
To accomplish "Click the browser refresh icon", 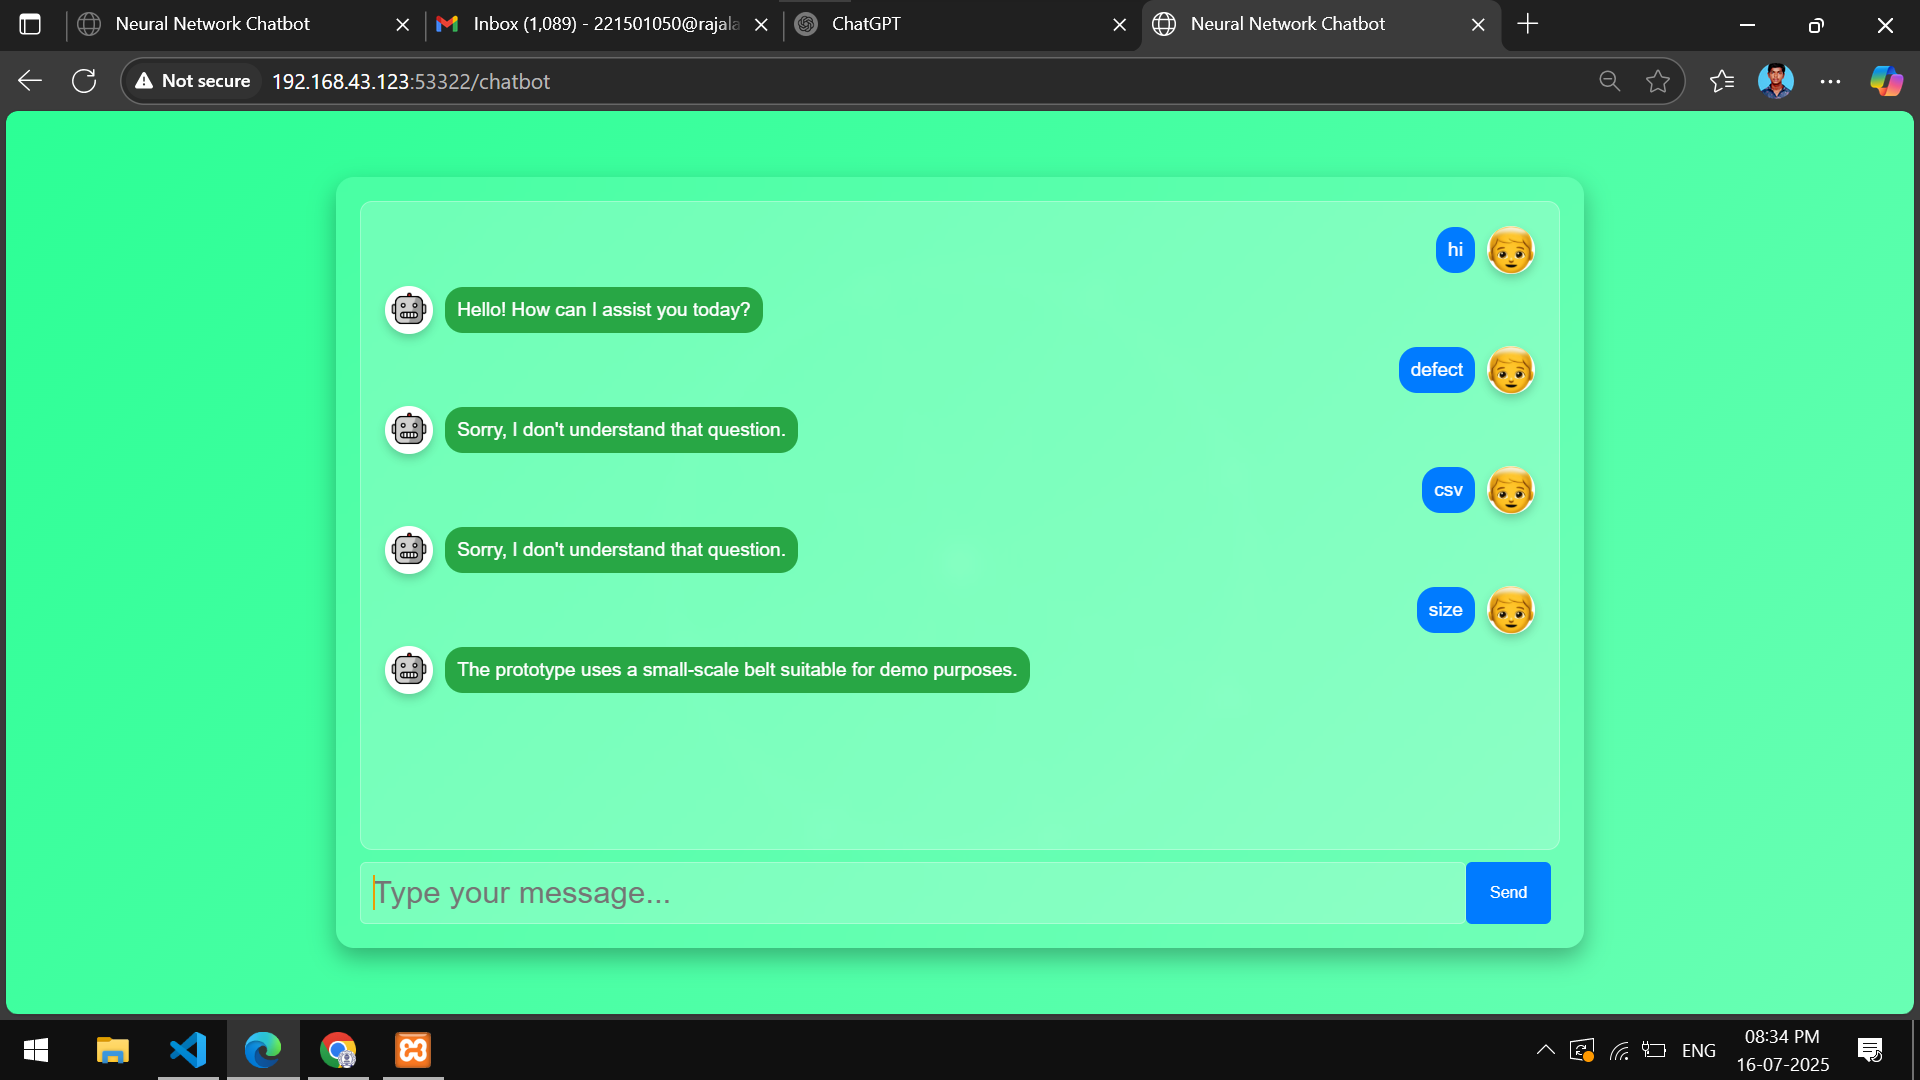I will coord(84,81).
